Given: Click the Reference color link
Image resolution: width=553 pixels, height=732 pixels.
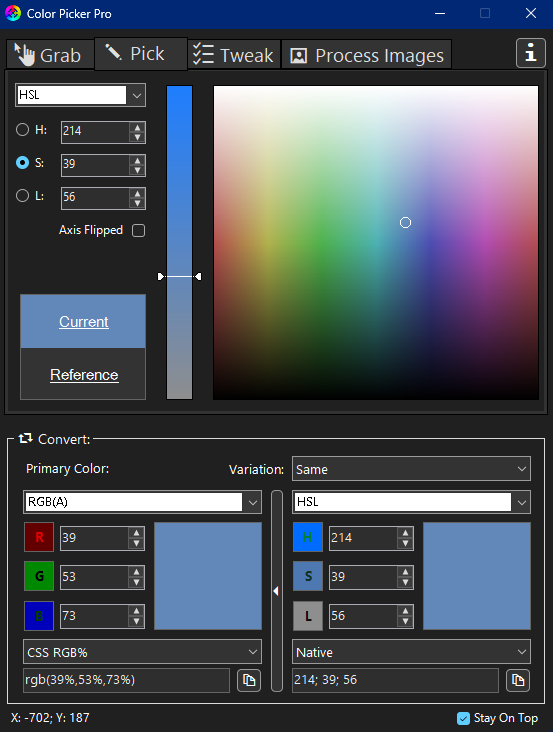Looking at the screenshot, I should (x=84, y=374).
